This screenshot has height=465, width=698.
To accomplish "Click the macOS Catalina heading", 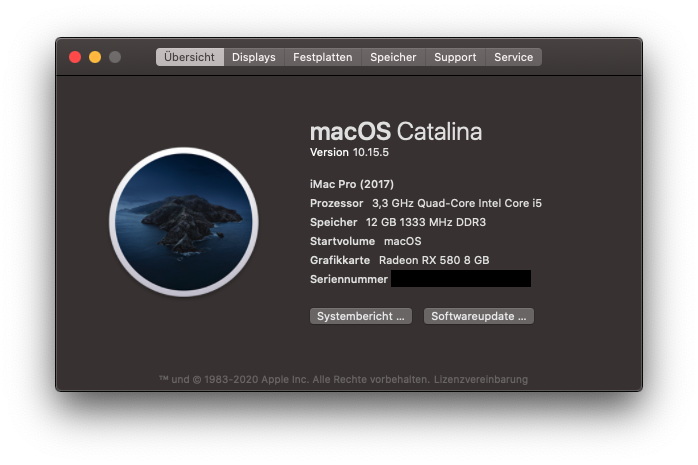I will click(x=396, y=132).
